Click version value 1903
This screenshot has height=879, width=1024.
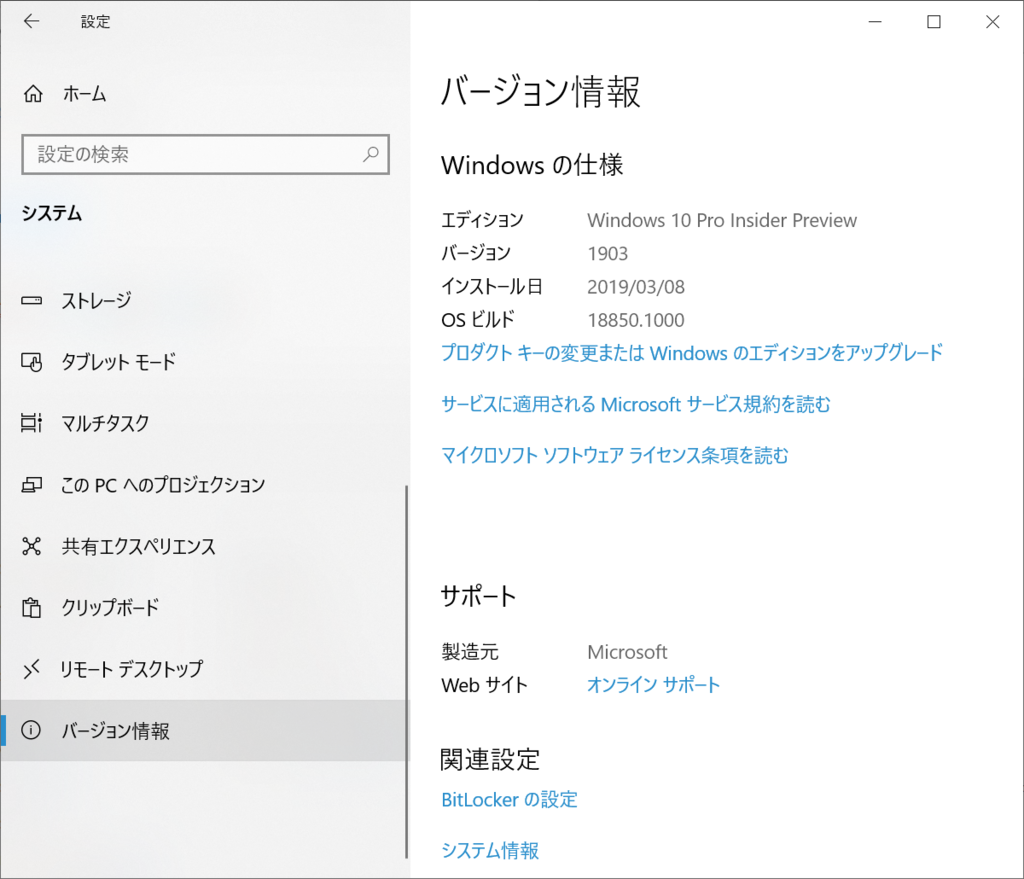point(607,253)
